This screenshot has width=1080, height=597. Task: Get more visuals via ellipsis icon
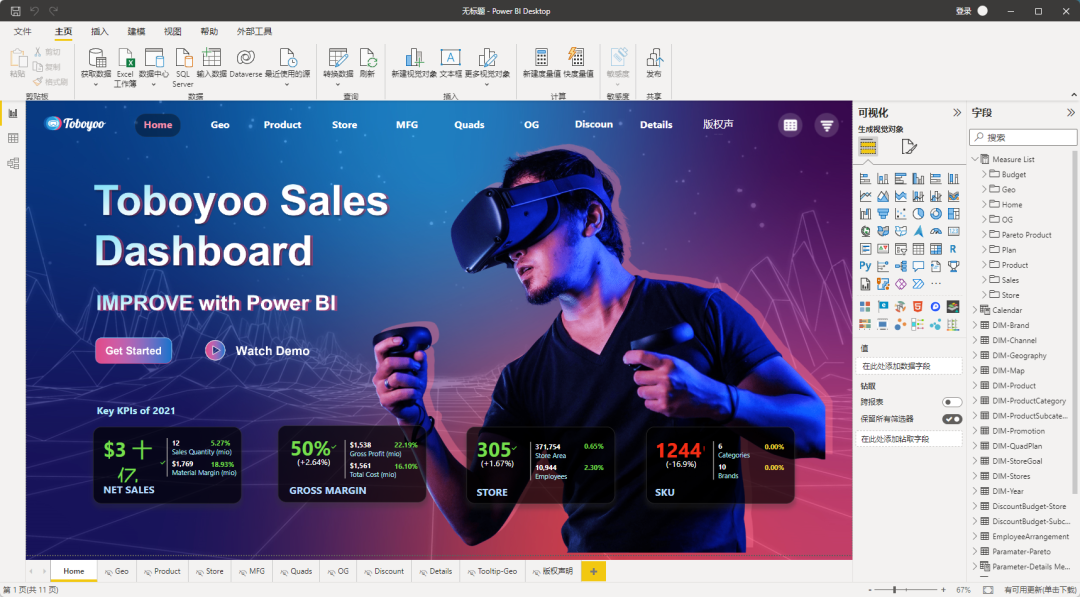[x=935, y=283]
